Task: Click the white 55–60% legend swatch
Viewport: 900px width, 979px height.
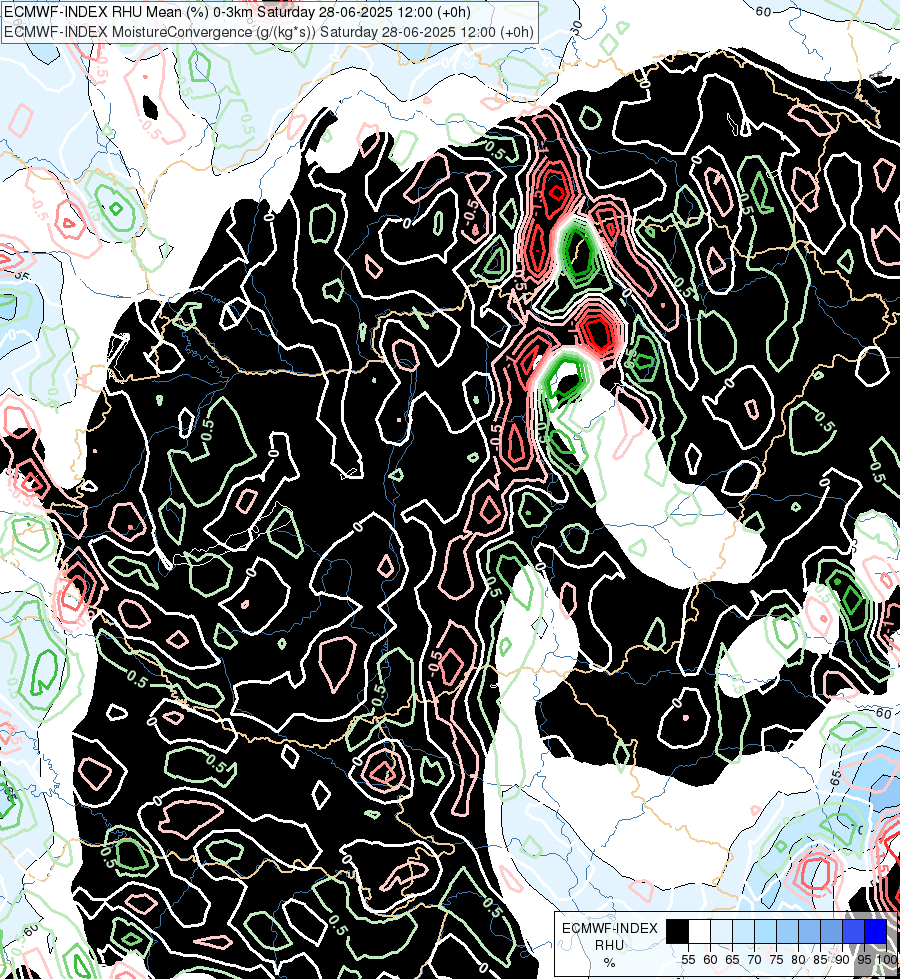Action: [700, 932]
